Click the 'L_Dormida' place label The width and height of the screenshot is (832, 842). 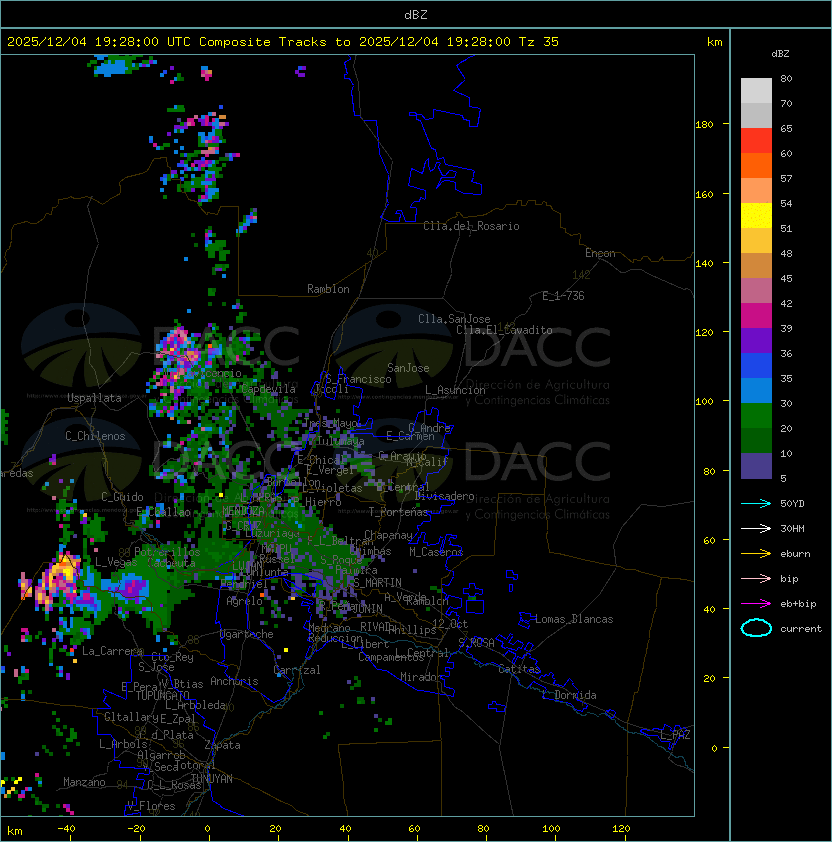point(569,695)
